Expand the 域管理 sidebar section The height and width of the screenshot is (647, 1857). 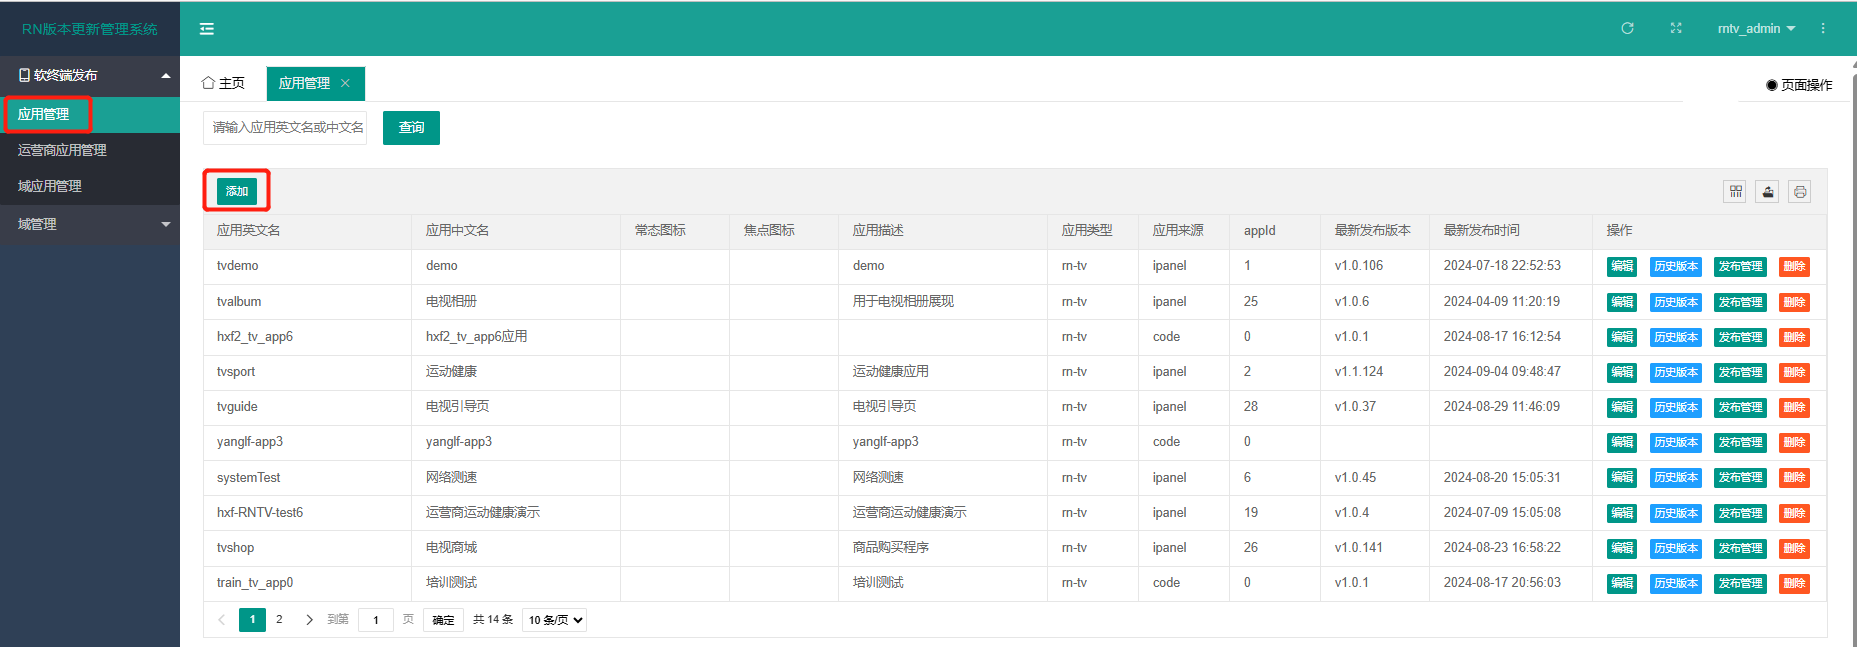(x=90, y=224)
